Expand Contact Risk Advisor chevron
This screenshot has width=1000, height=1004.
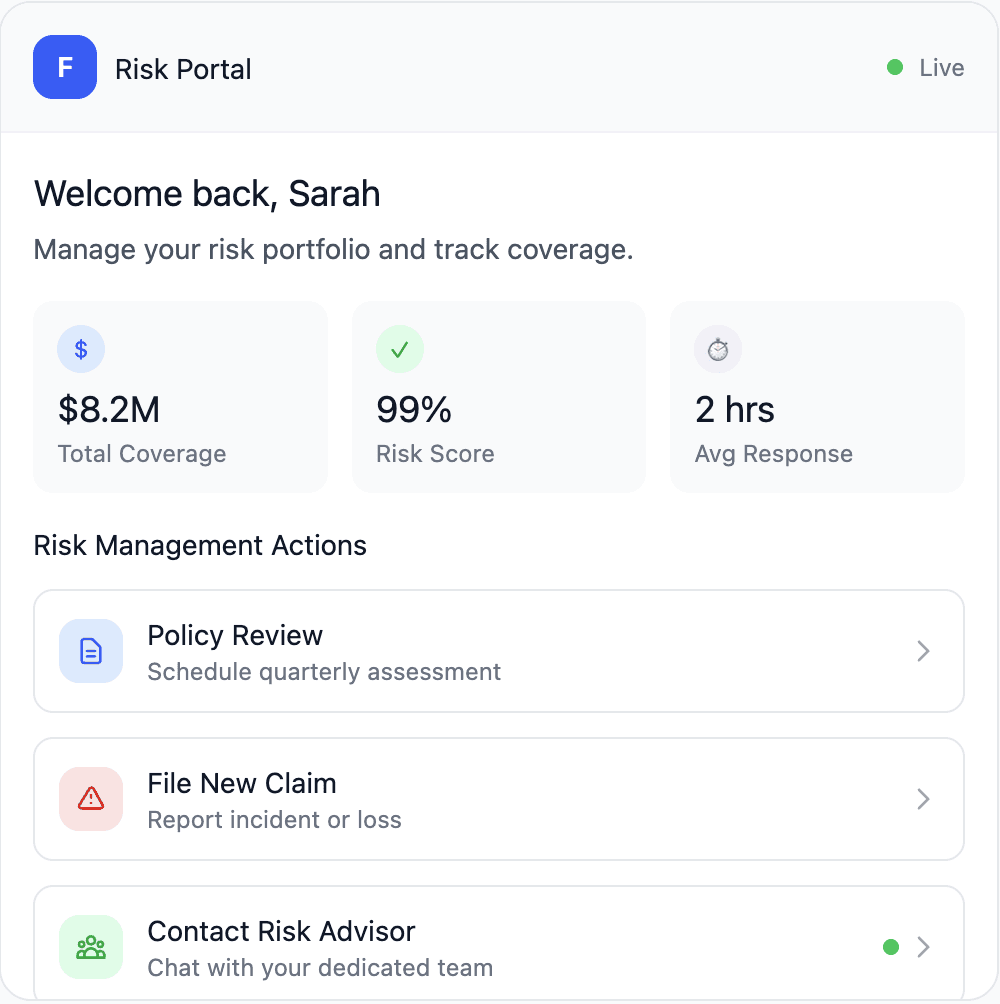click(x=924, y=947)
